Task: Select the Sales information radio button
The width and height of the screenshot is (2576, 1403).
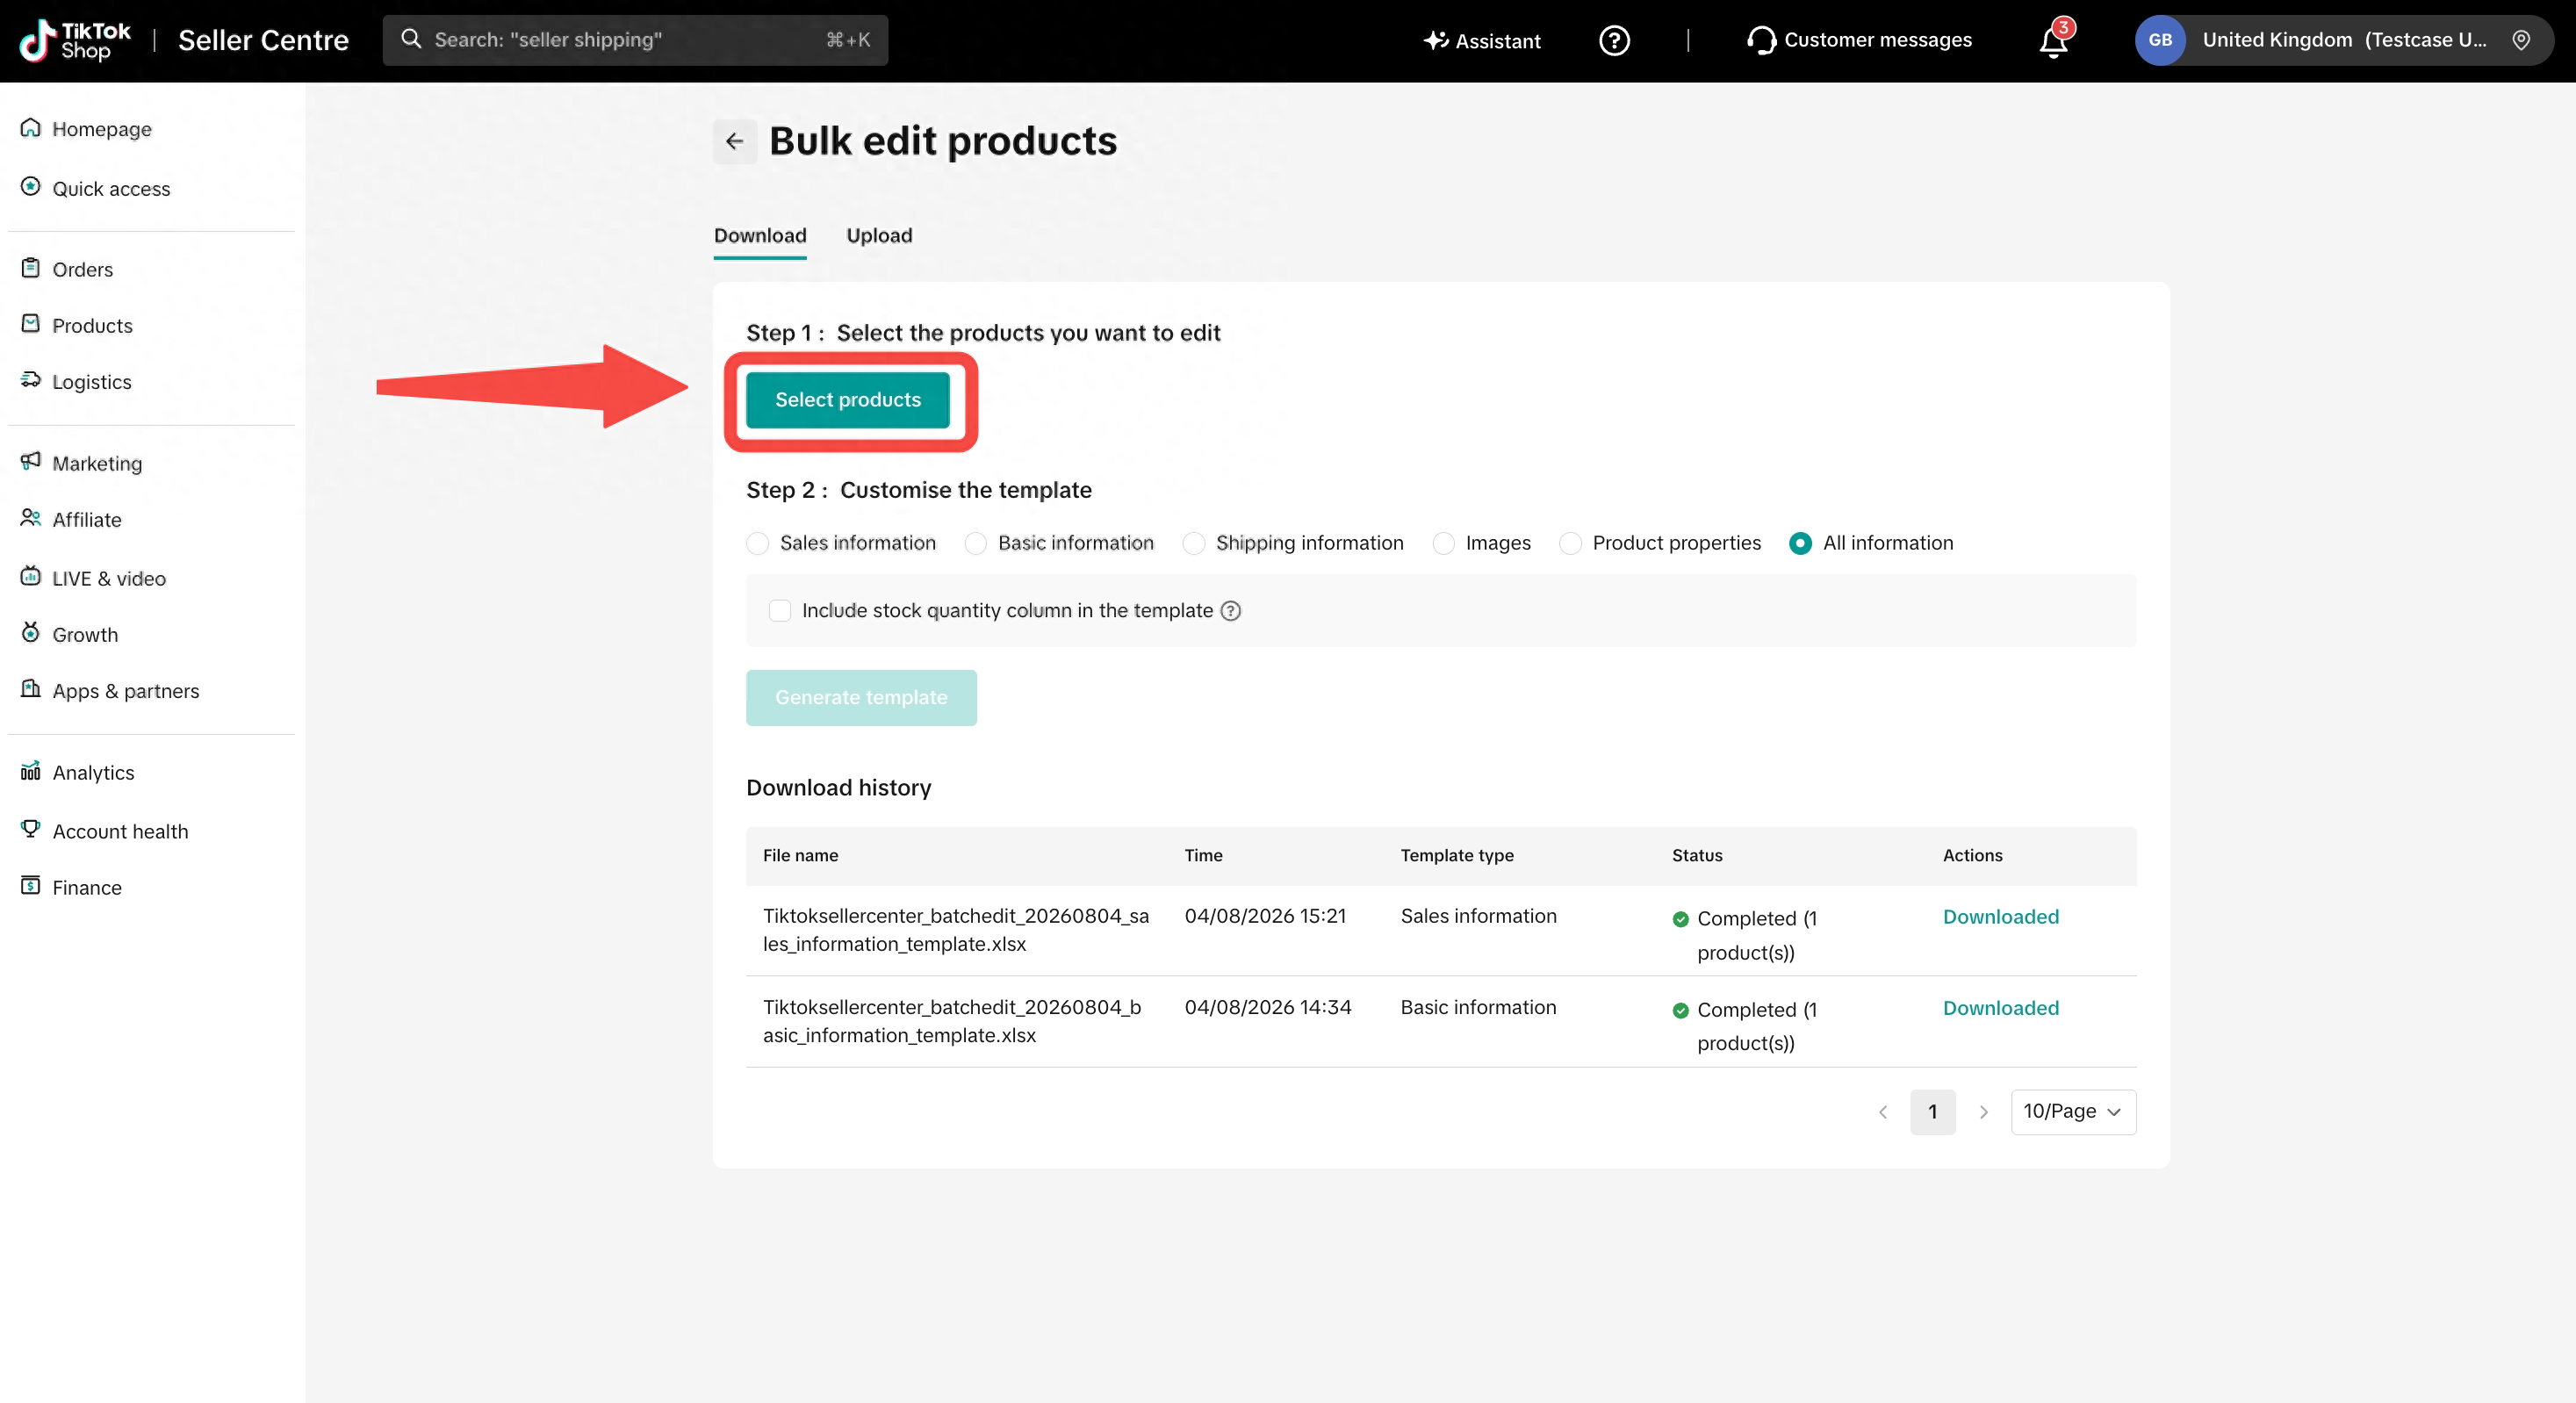Action: [x=758, y=543]
